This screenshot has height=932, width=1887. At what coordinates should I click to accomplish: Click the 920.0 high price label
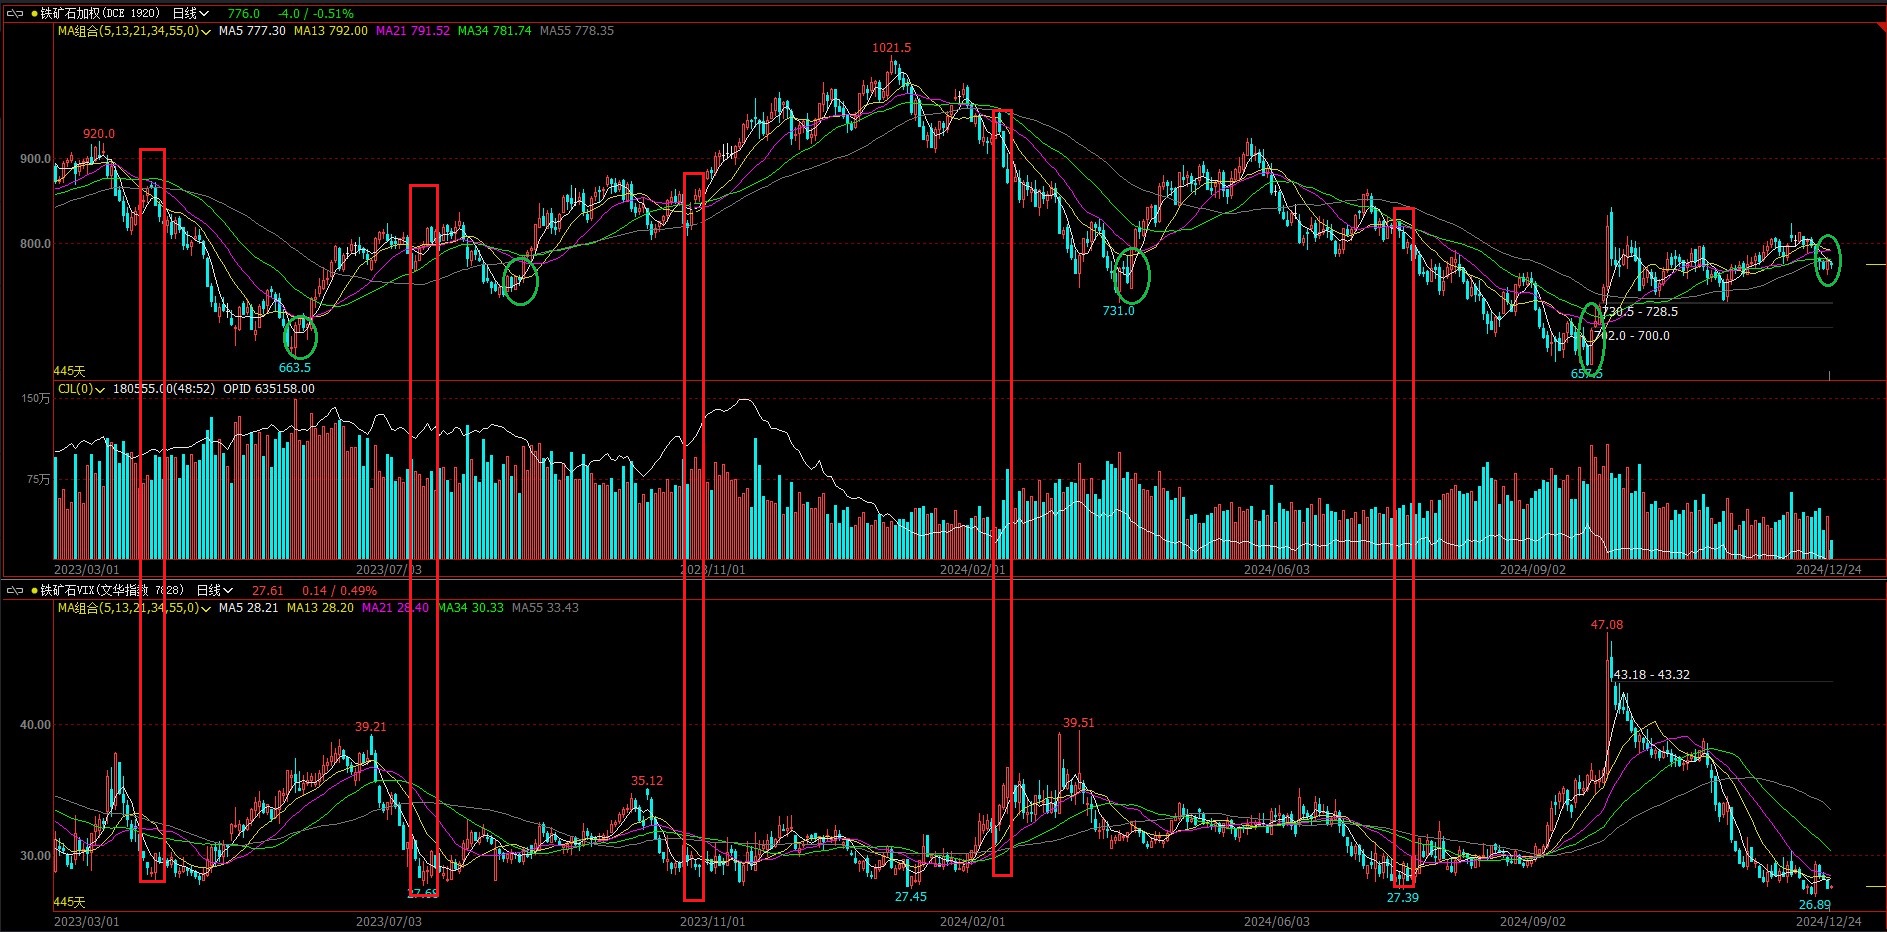99,134
